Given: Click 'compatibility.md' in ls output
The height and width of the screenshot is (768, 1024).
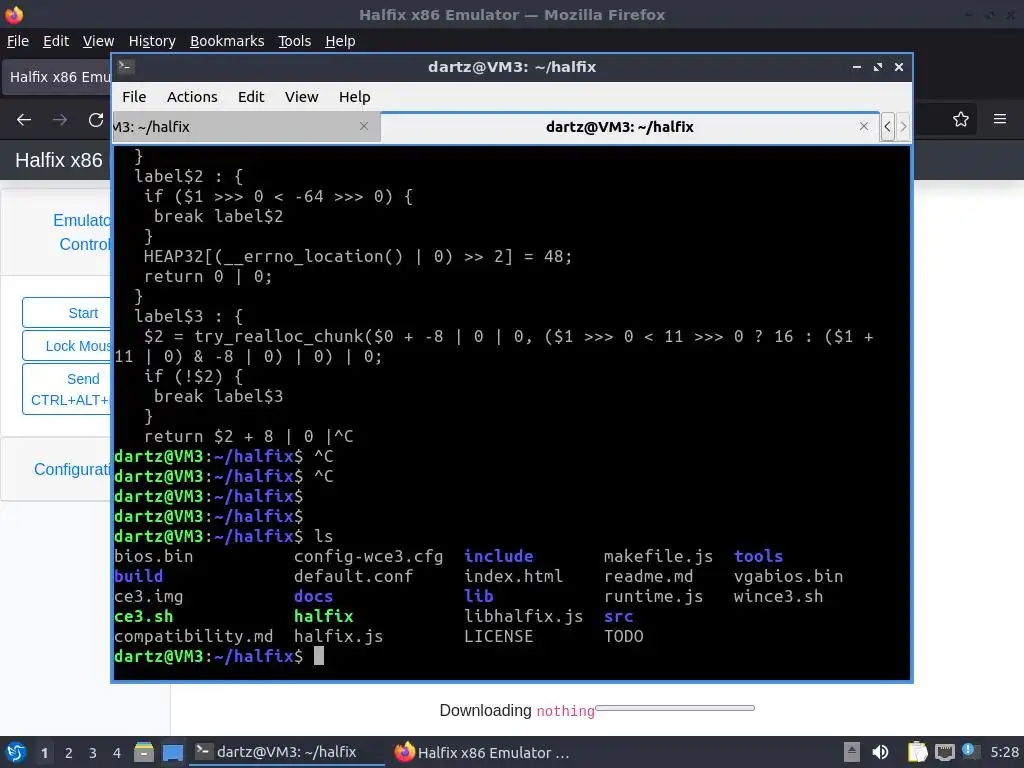Looking at the screenshot, I should point(193,636).
